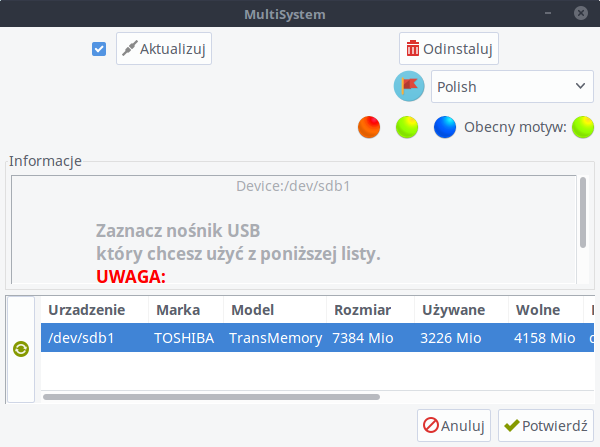Click the horizontal scrollbar under device list

pos(211,397)
